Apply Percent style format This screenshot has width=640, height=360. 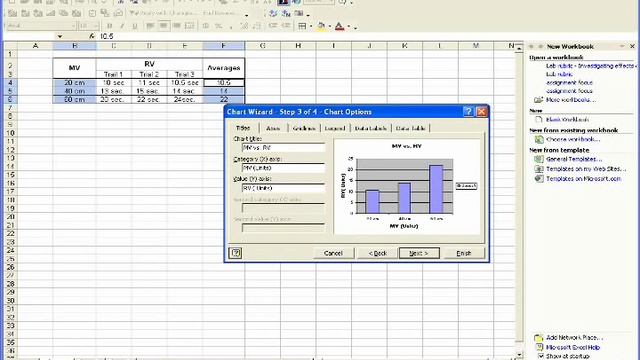(x=219, y=26)
